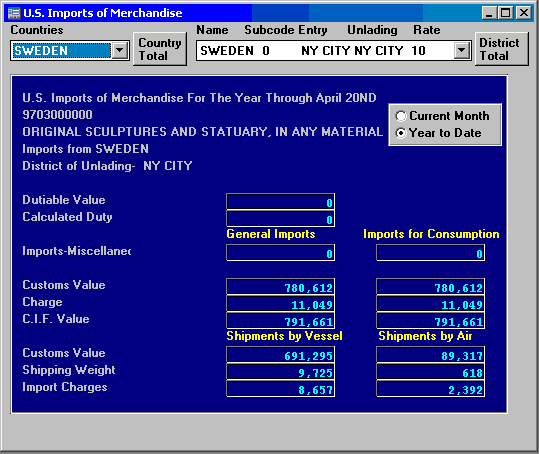Click Imports for Consumption Customs Value 780,612
The image size is (539, 454).
pyautogui.click(x=430, y=287)
